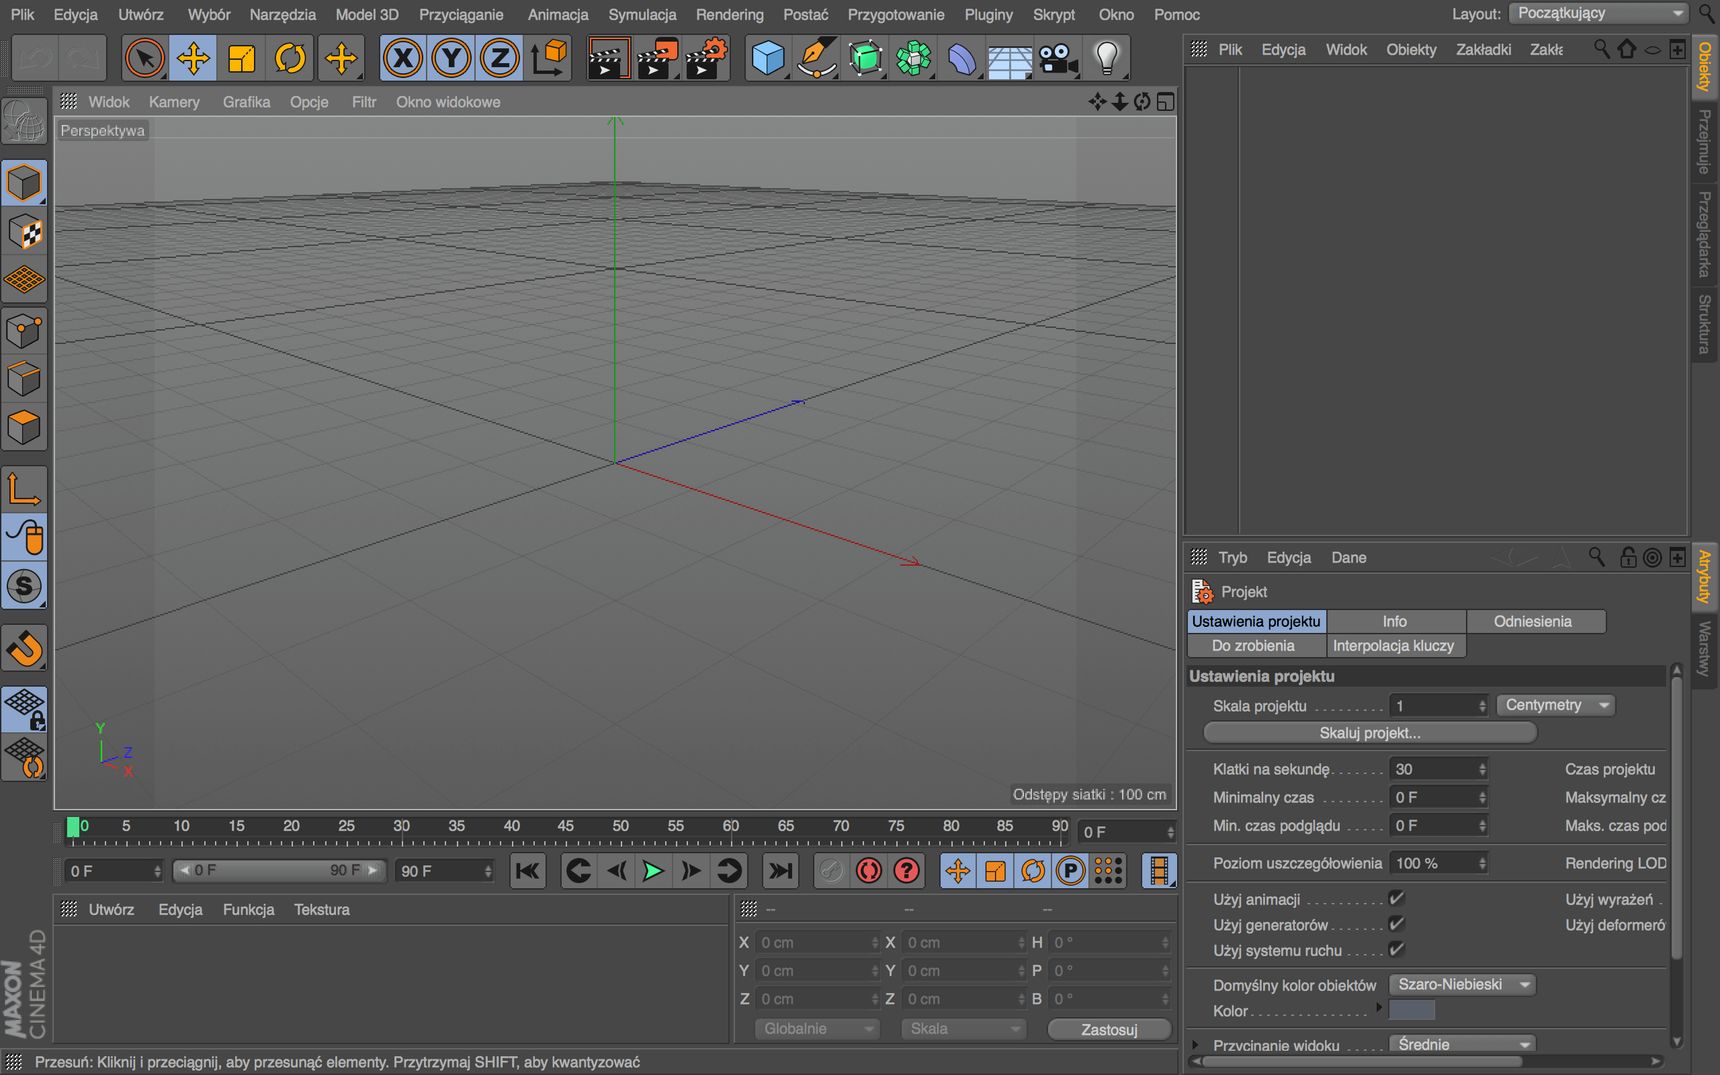Screen dimensions: 1720x1075
Task: Open Centymetry units dropdown
Action: [1556, 705]
